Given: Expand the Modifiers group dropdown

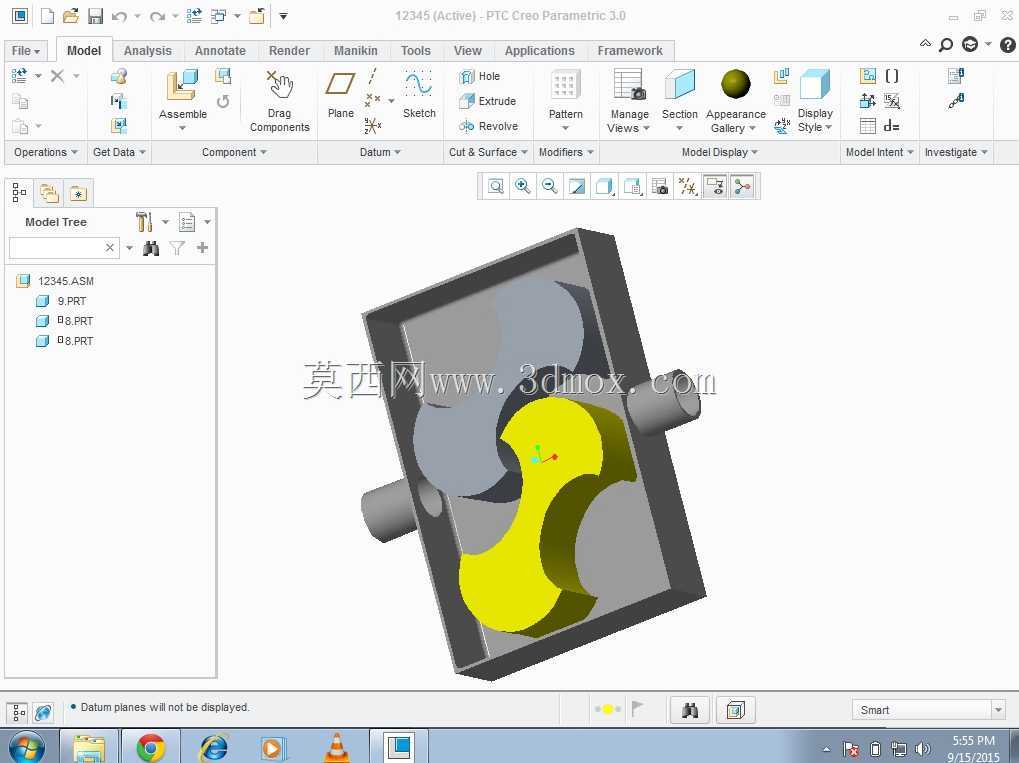Looking at the screenshot, I should click(566, 152).
